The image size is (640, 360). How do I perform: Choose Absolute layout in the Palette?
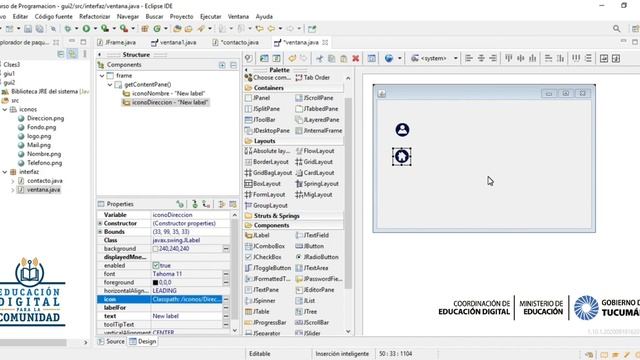tap(267, 151)
